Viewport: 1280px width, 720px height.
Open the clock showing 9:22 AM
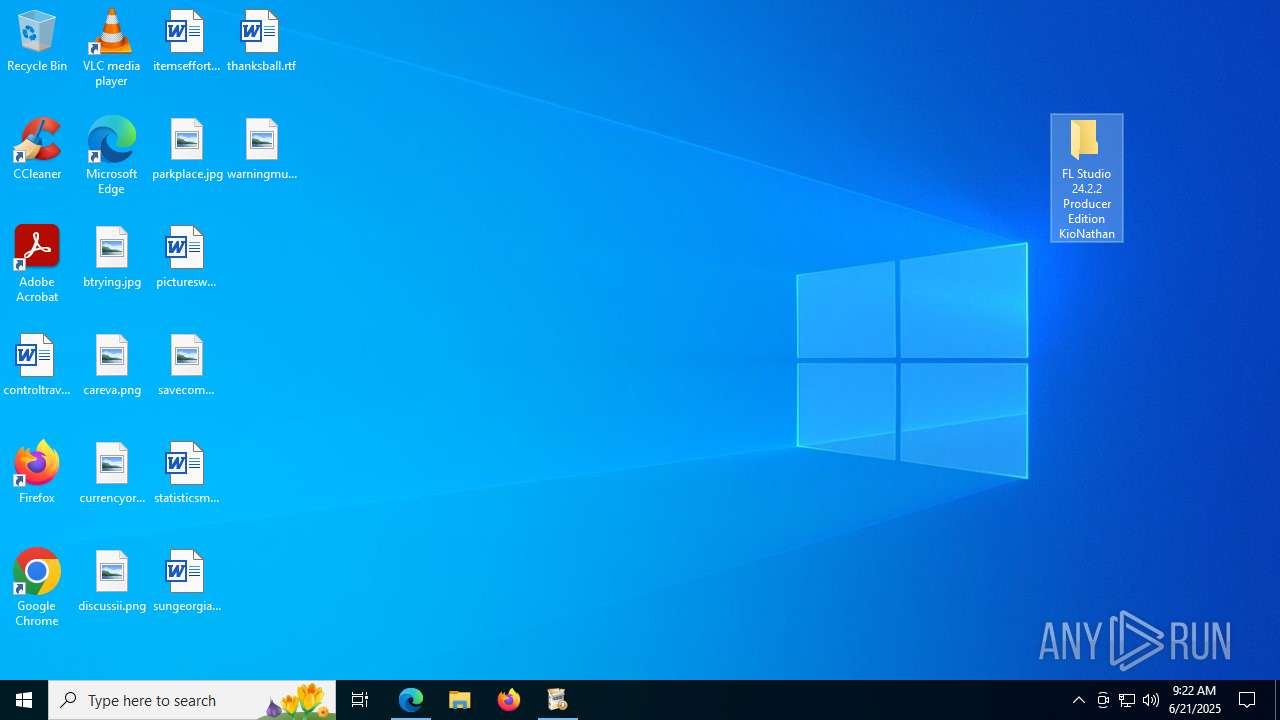pos(1195,700)
